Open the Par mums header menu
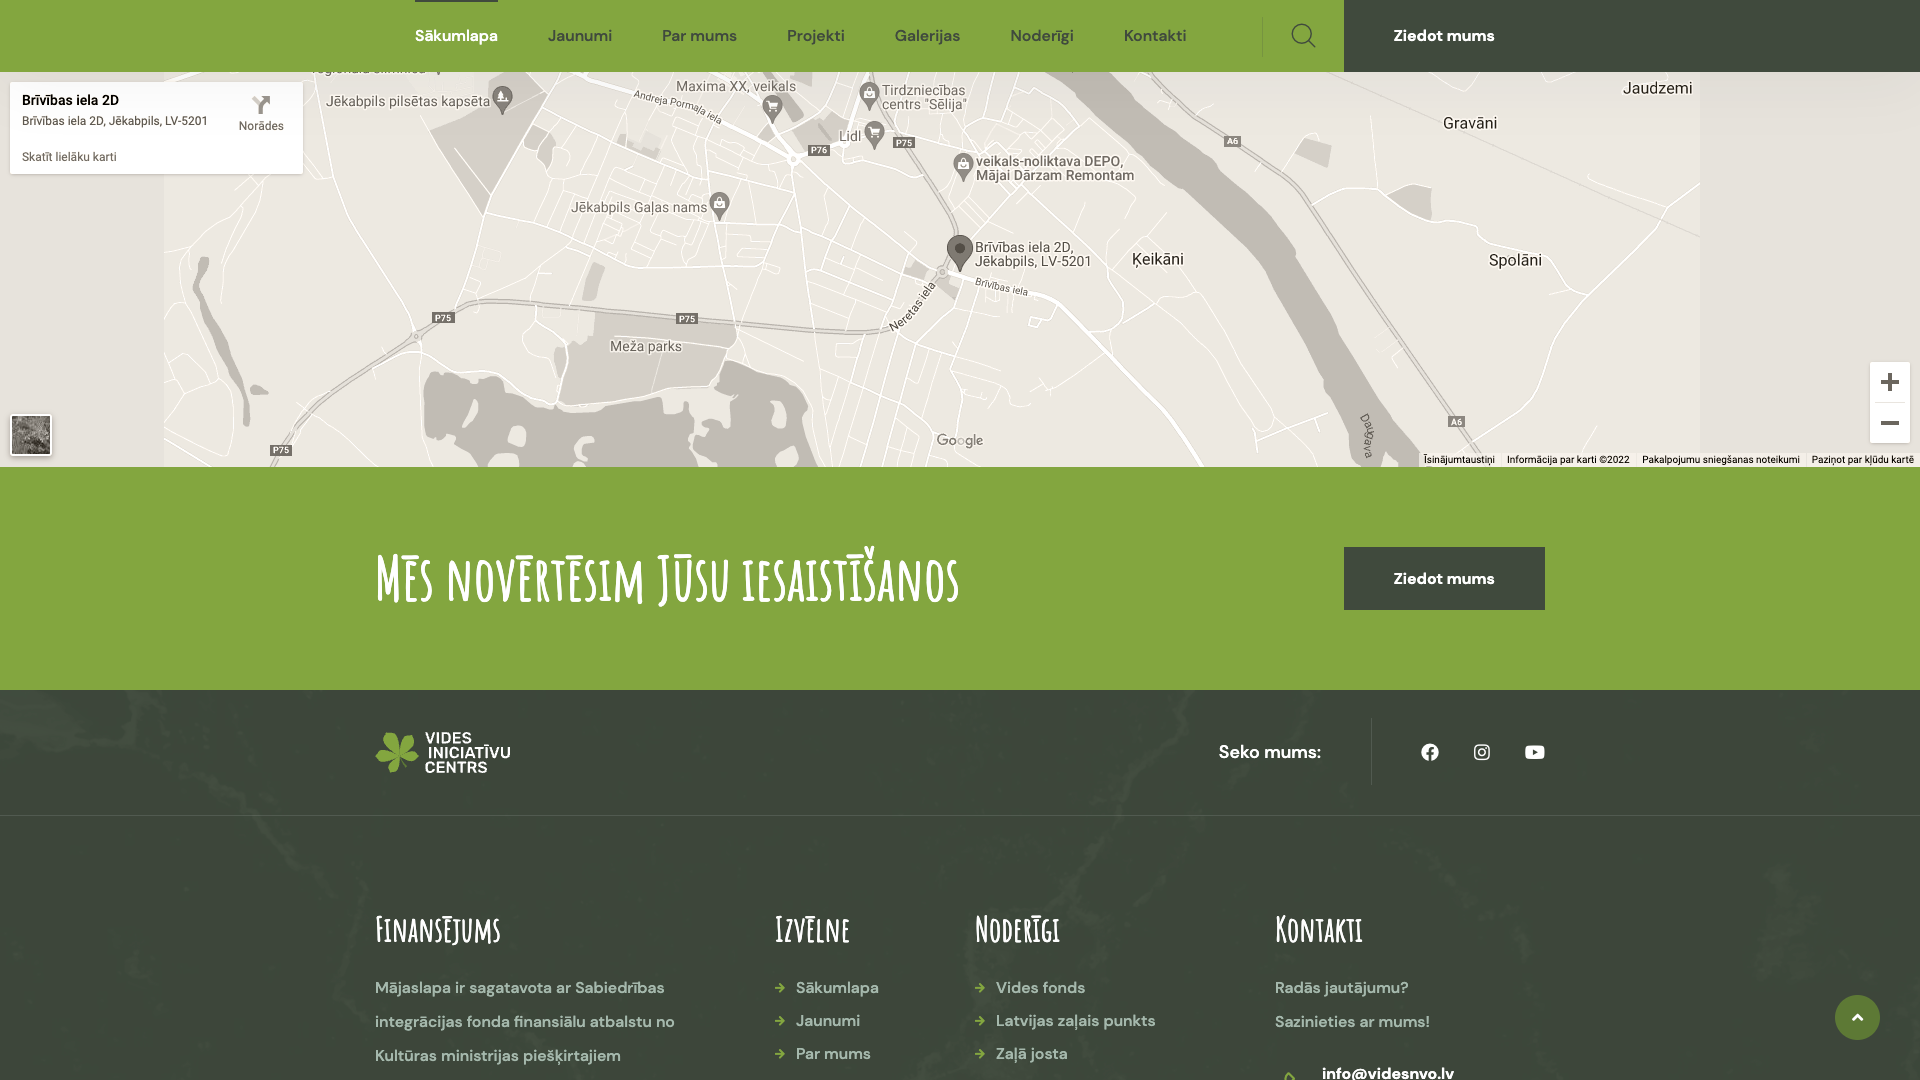1920x1080 pixels. (x=699, y=36)
